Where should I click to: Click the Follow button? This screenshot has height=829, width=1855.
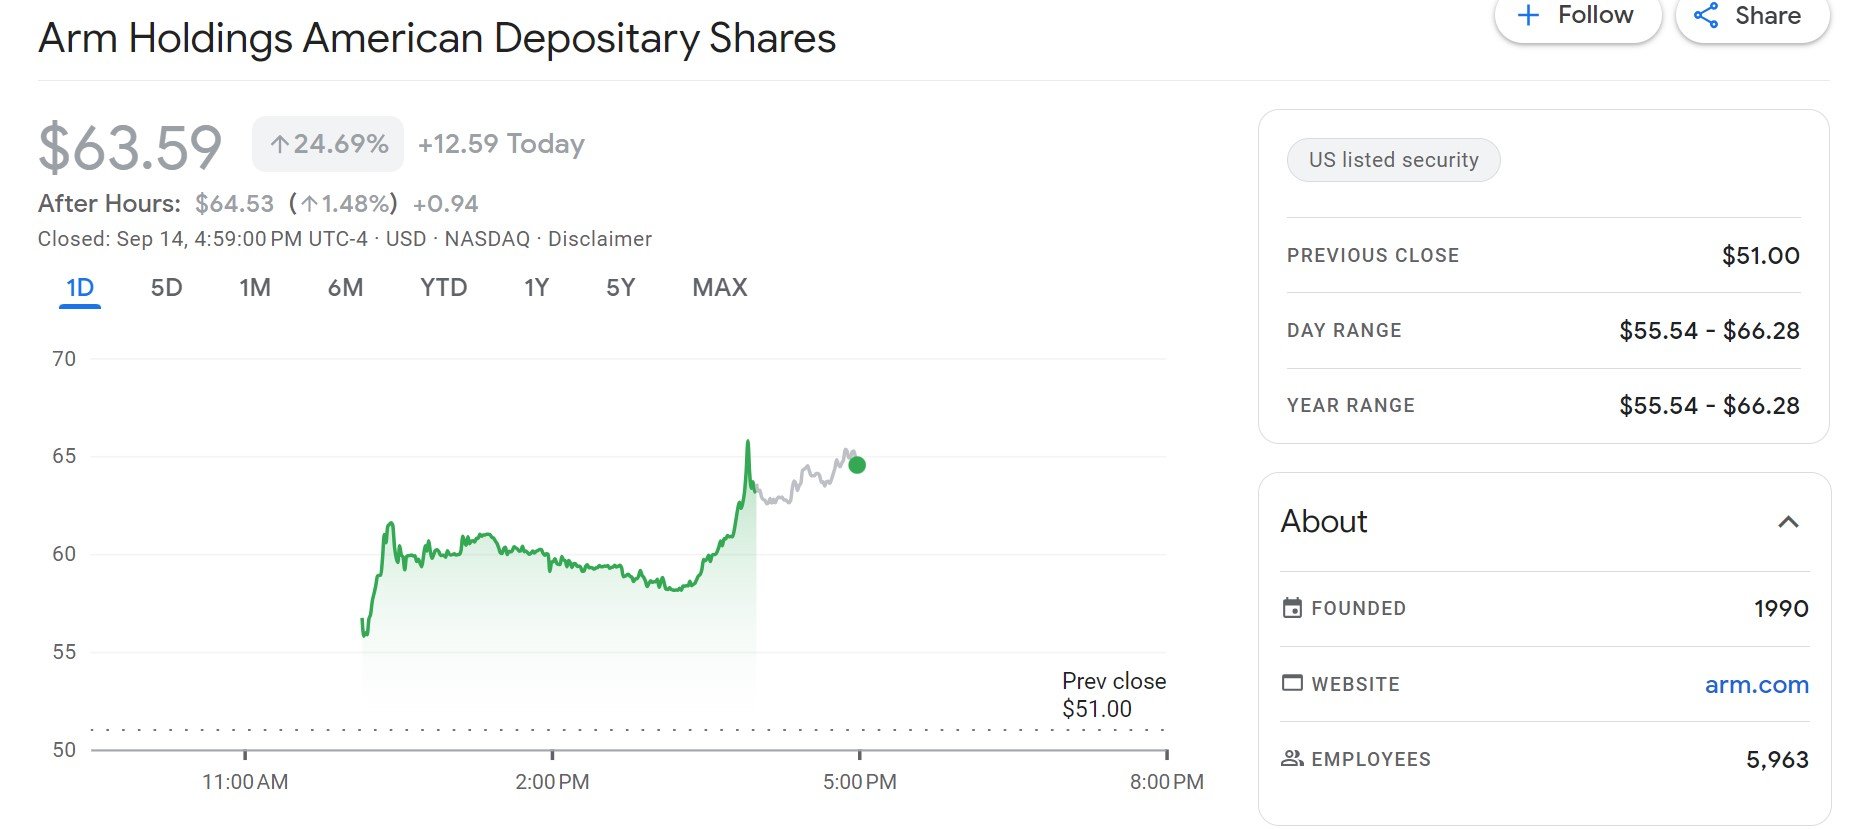click(1578, 15)
